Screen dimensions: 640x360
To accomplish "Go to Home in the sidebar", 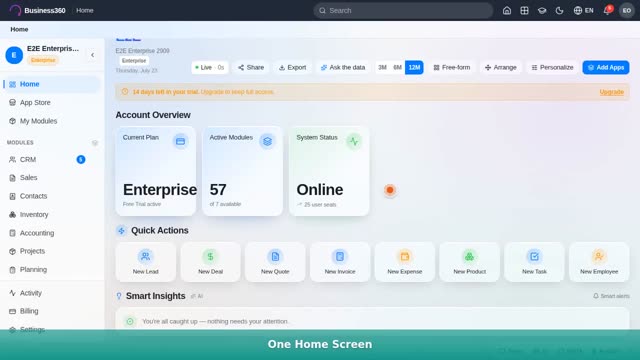I will tap(51, 84).
